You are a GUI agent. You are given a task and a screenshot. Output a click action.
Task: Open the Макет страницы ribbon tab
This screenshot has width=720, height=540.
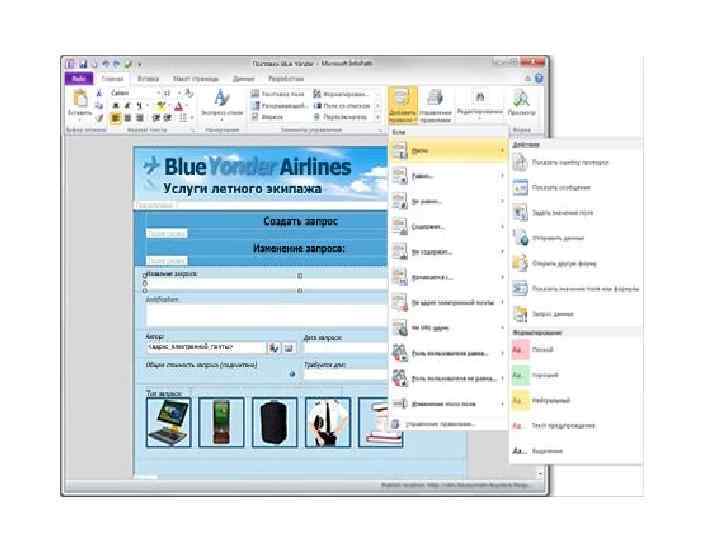coord(196,79)
